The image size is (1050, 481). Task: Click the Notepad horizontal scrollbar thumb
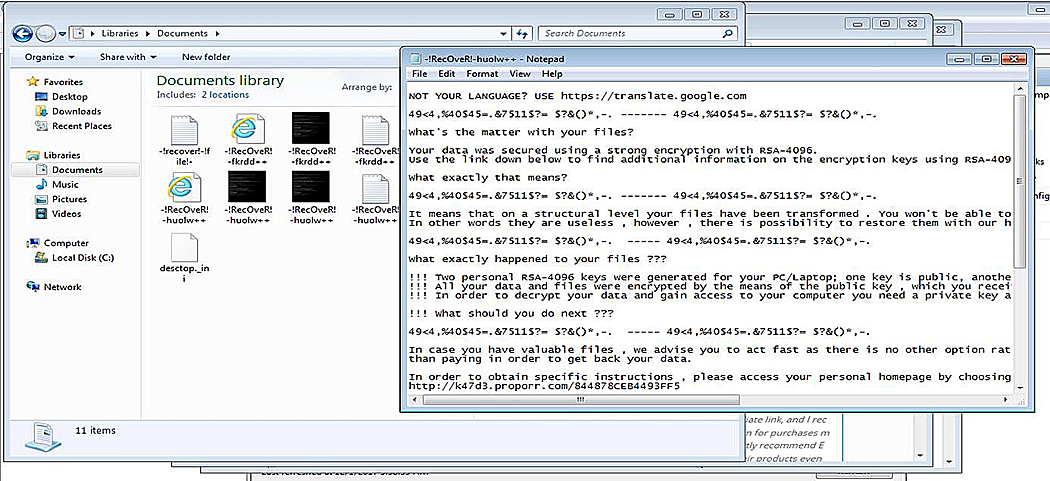(580, 399)
